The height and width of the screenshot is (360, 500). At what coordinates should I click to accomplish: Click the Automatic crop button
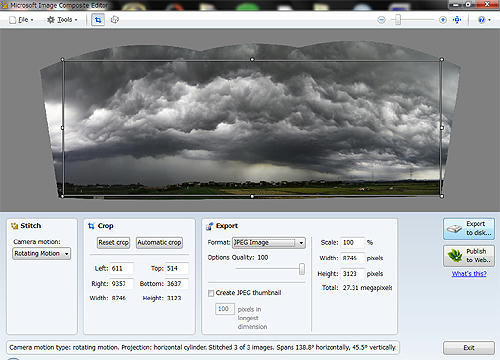coord(159,243)
